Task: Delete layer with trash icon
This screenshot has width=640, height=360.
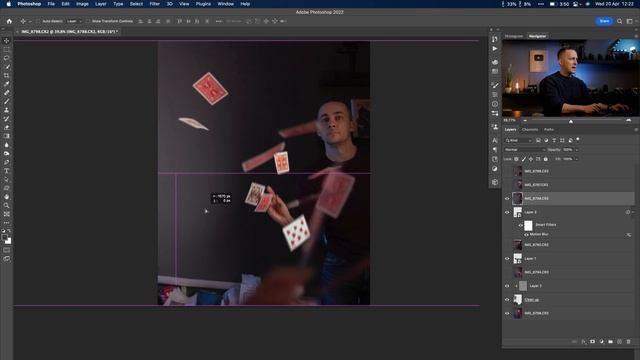Action: [x=629, y=342]
